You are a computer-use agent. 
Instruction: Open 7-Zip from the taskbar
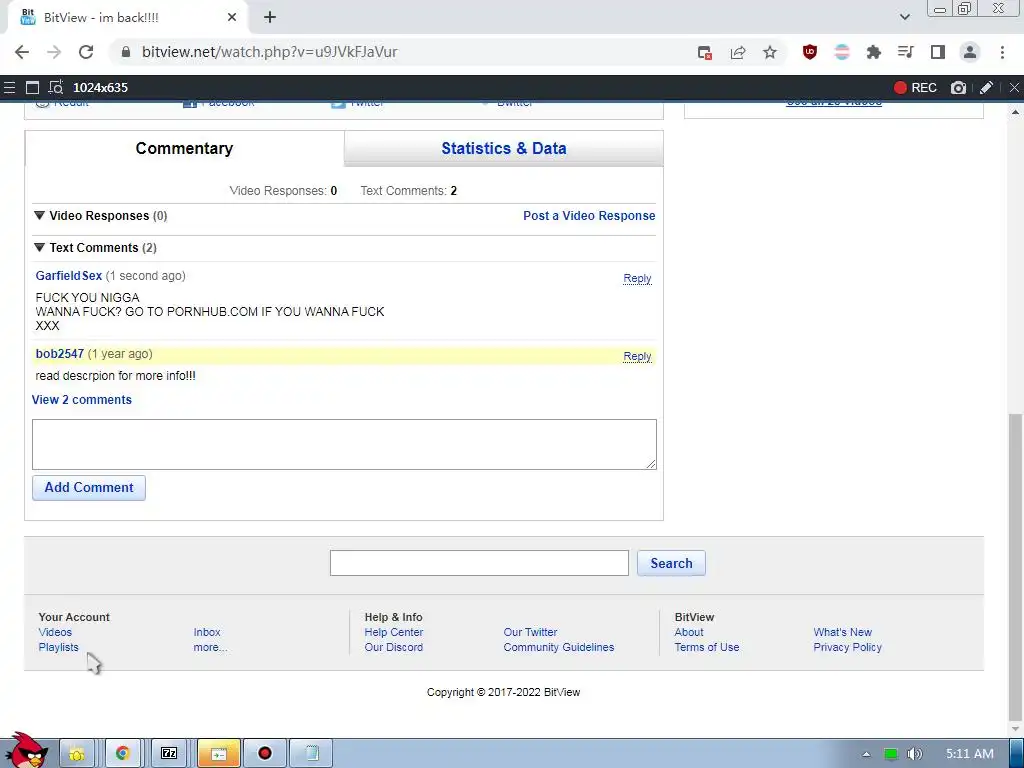pyautogui.click(x=169, y=754)
